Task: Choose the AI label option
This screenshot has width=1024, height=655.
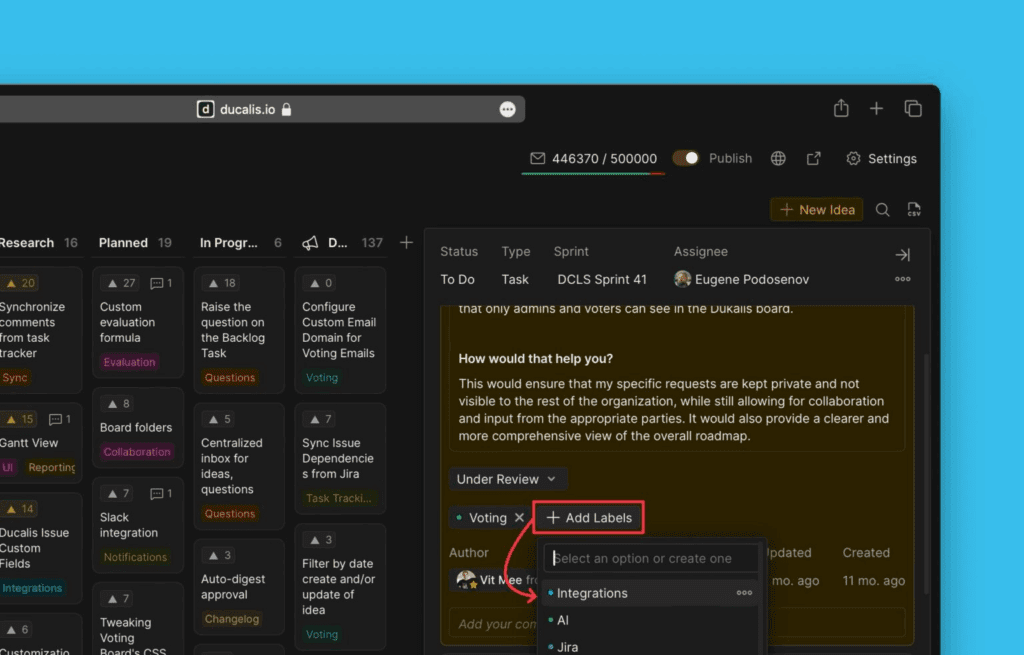Action: point(563,620)
